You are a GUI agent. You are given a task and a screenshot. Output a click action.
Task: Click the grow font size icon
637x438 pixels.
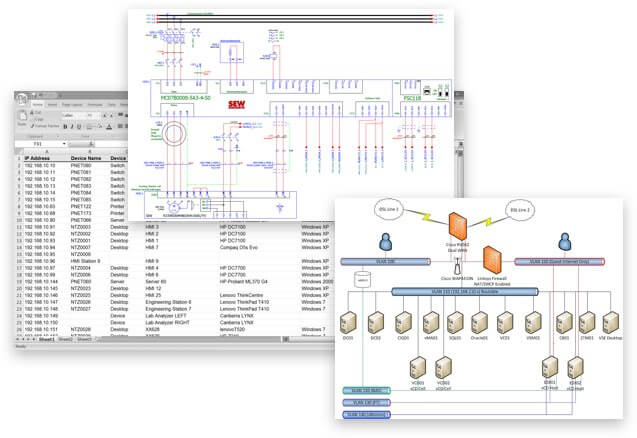tap(105, 116)
